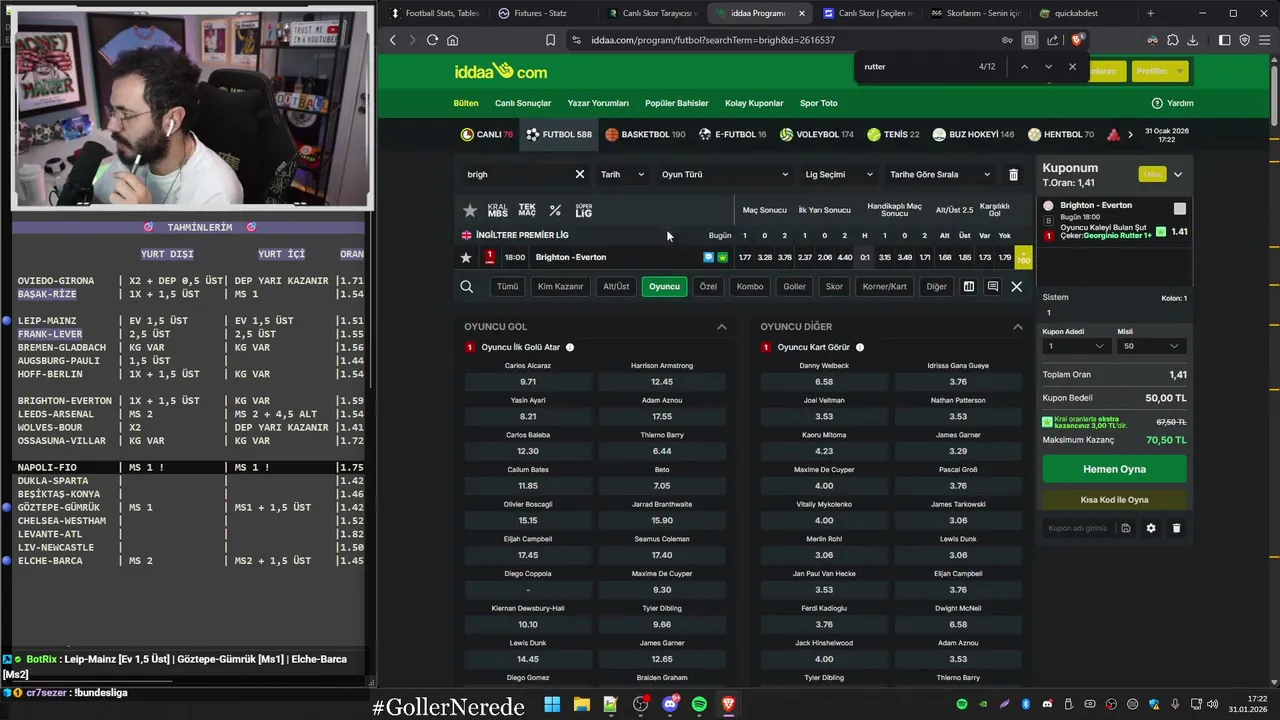Click the Kupon adı giriniz field
The height and width of the screenshot is (720, 1280).
pos(1078,528)
